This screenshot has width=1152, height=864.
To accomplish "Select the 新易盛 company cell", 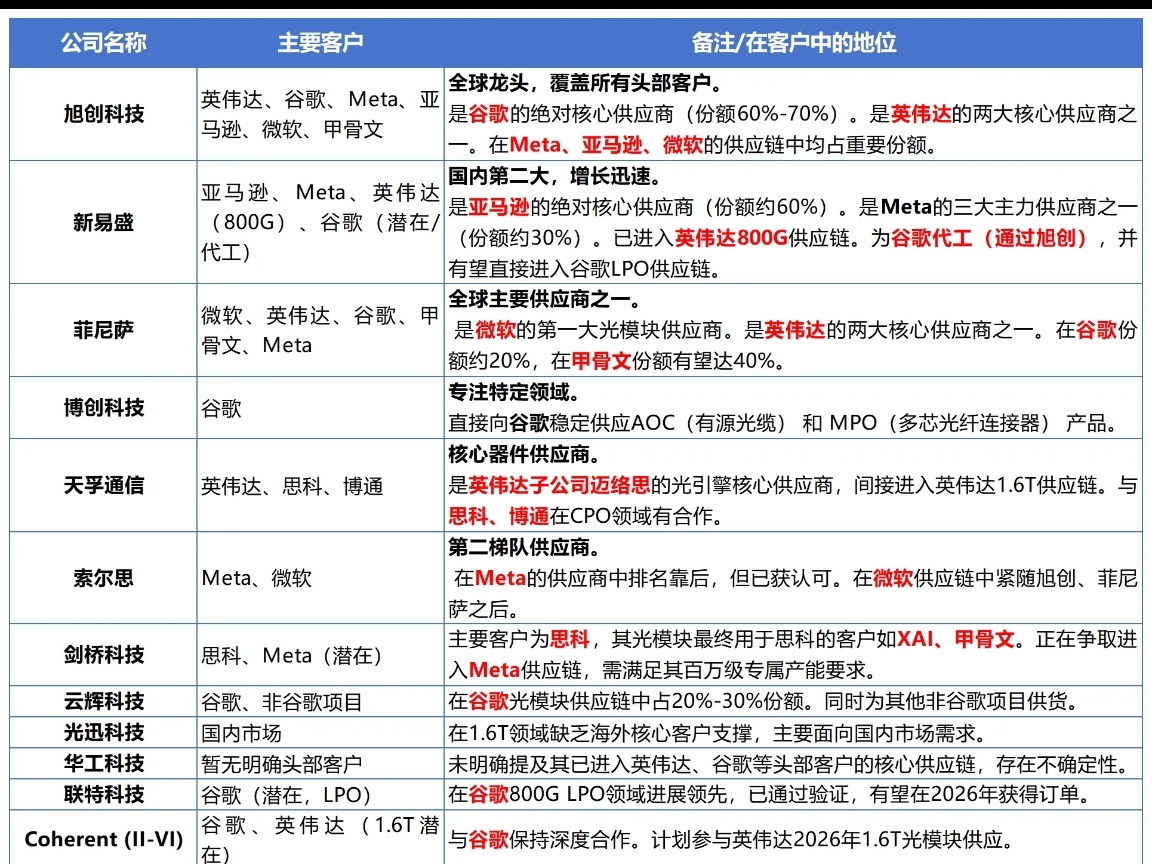I will 104,222.
